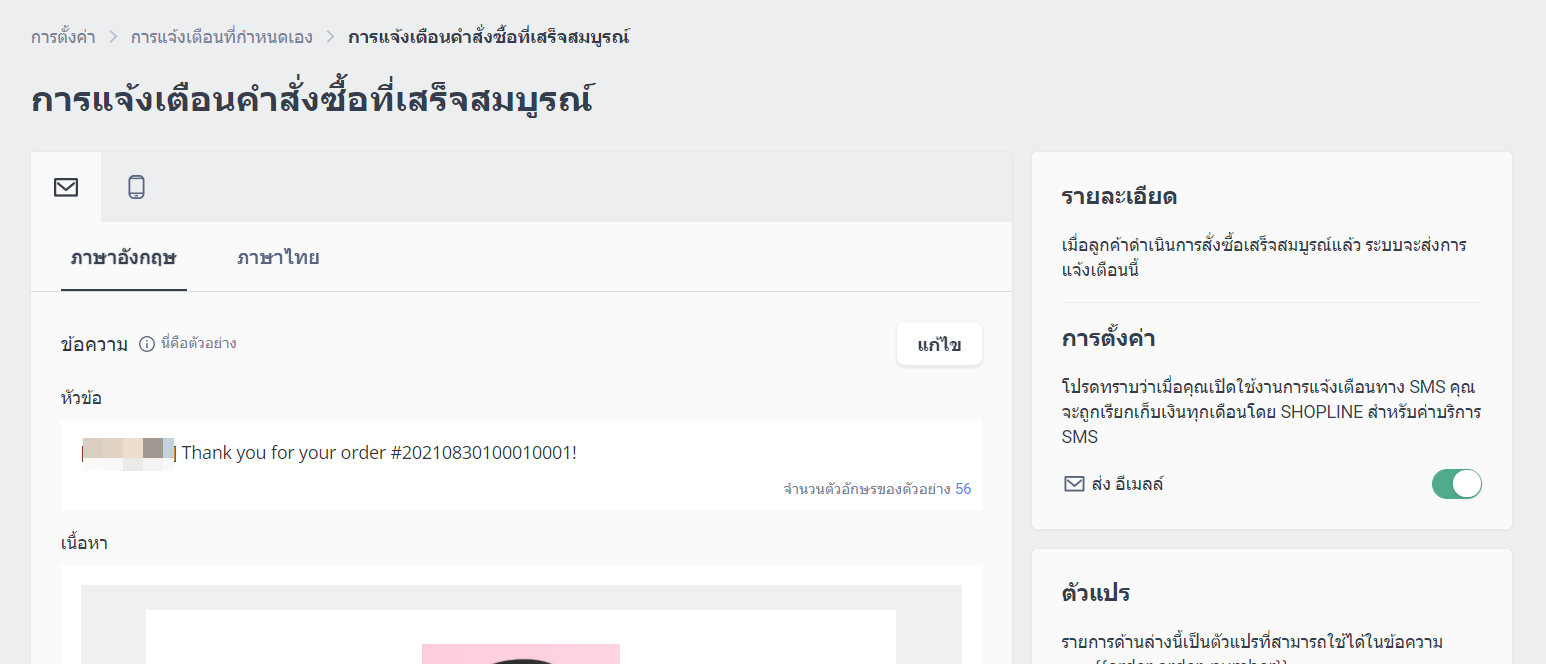Click the variables description รายการด้านล่างนี้เป็นตัวแปร
1546x664 pixels.
click(x=1252, y=642)
